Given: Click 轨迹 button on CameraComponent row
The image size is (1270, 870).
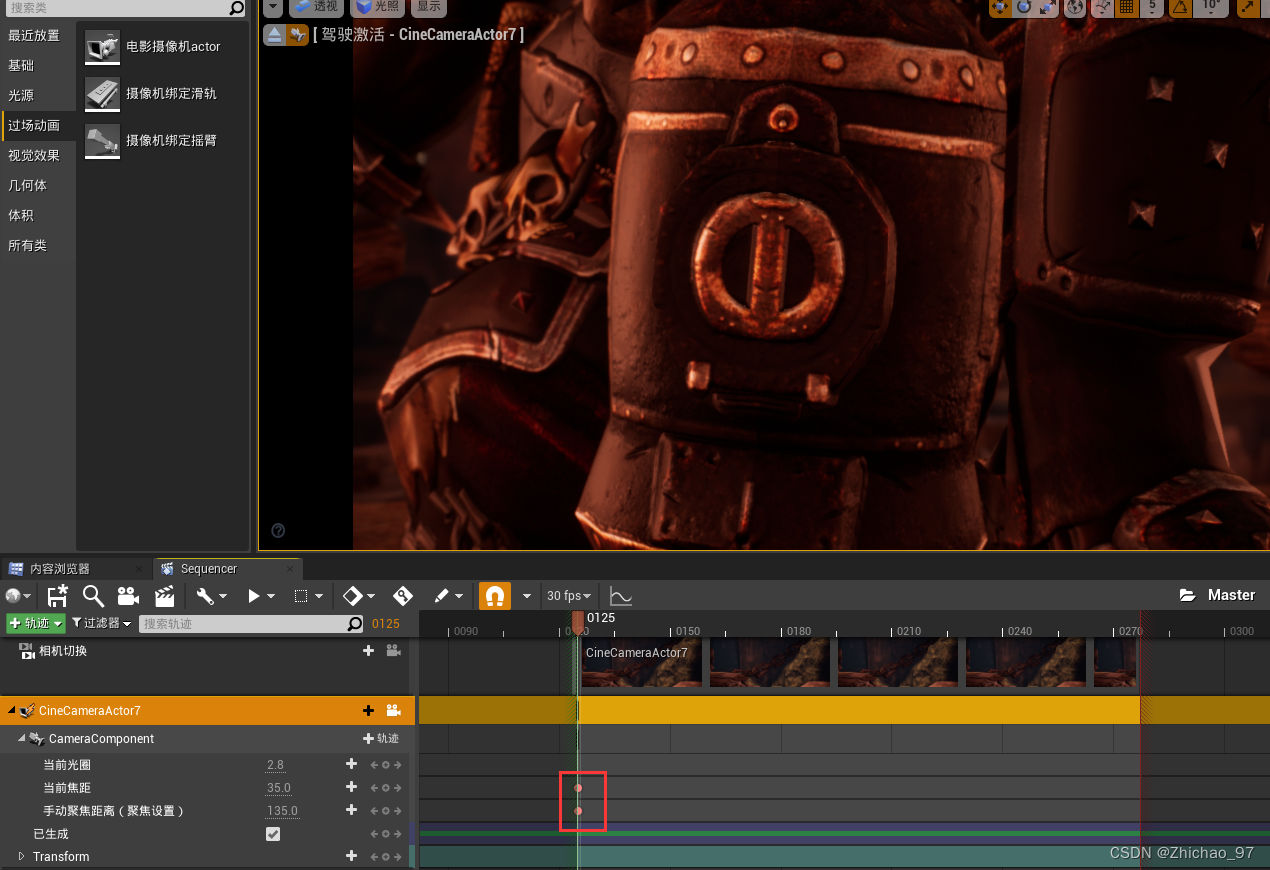Looking at the screenshot, I should tap(381, 739).
